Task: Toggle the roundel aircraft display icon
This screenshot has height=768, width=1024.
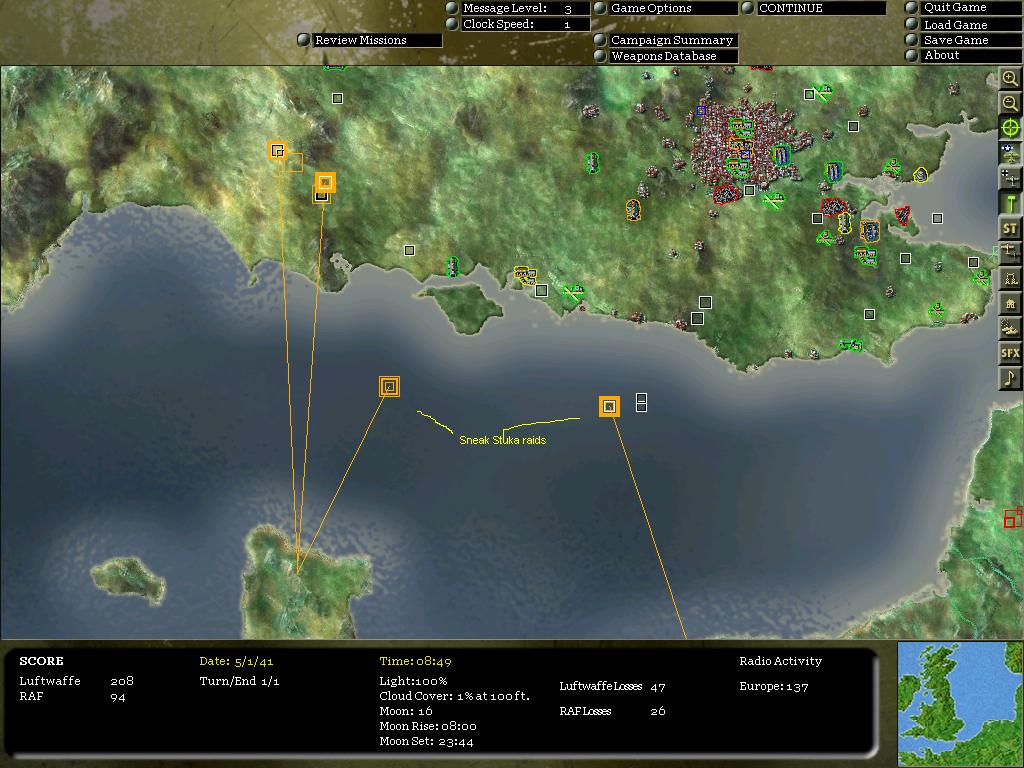Action: click(x=1010, y=153)
